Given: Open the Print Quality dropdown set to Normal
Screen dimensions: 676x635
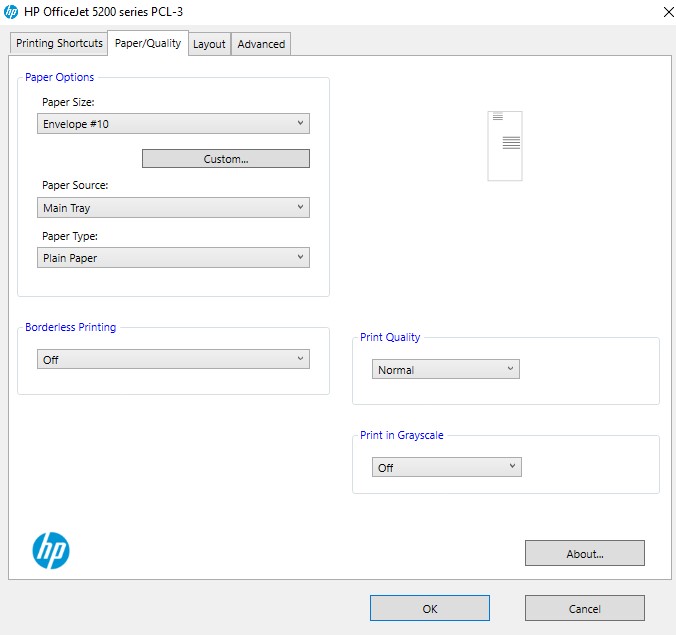Looking at the screenshot, I should (x=446, y=370).
